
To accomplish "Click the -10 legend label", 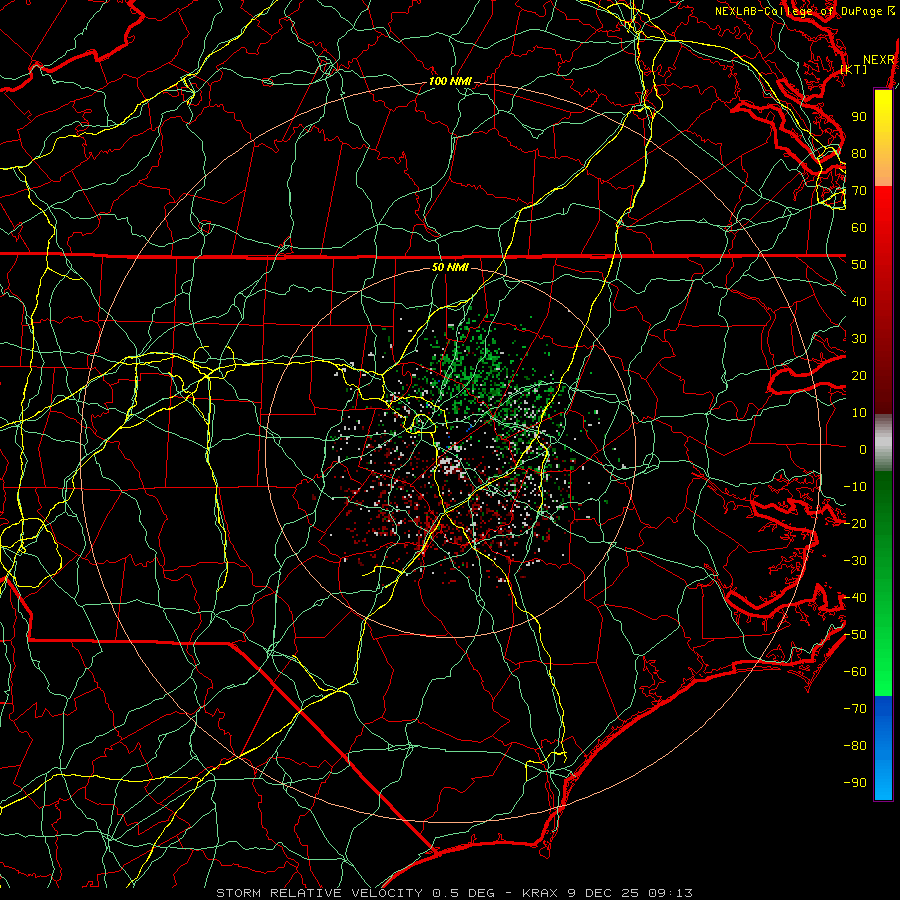I will point(855,487).
